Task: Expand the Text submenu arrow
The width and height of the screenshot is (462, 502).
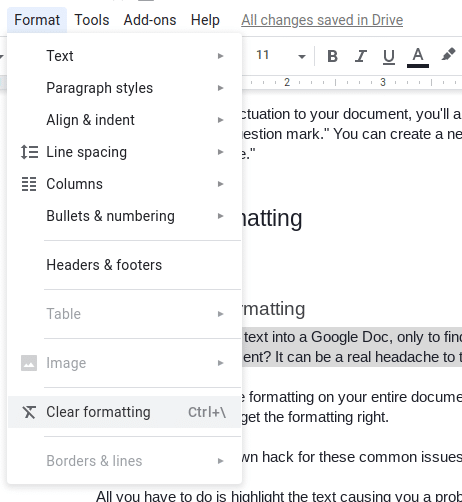Action: click(x=220, y=56)
